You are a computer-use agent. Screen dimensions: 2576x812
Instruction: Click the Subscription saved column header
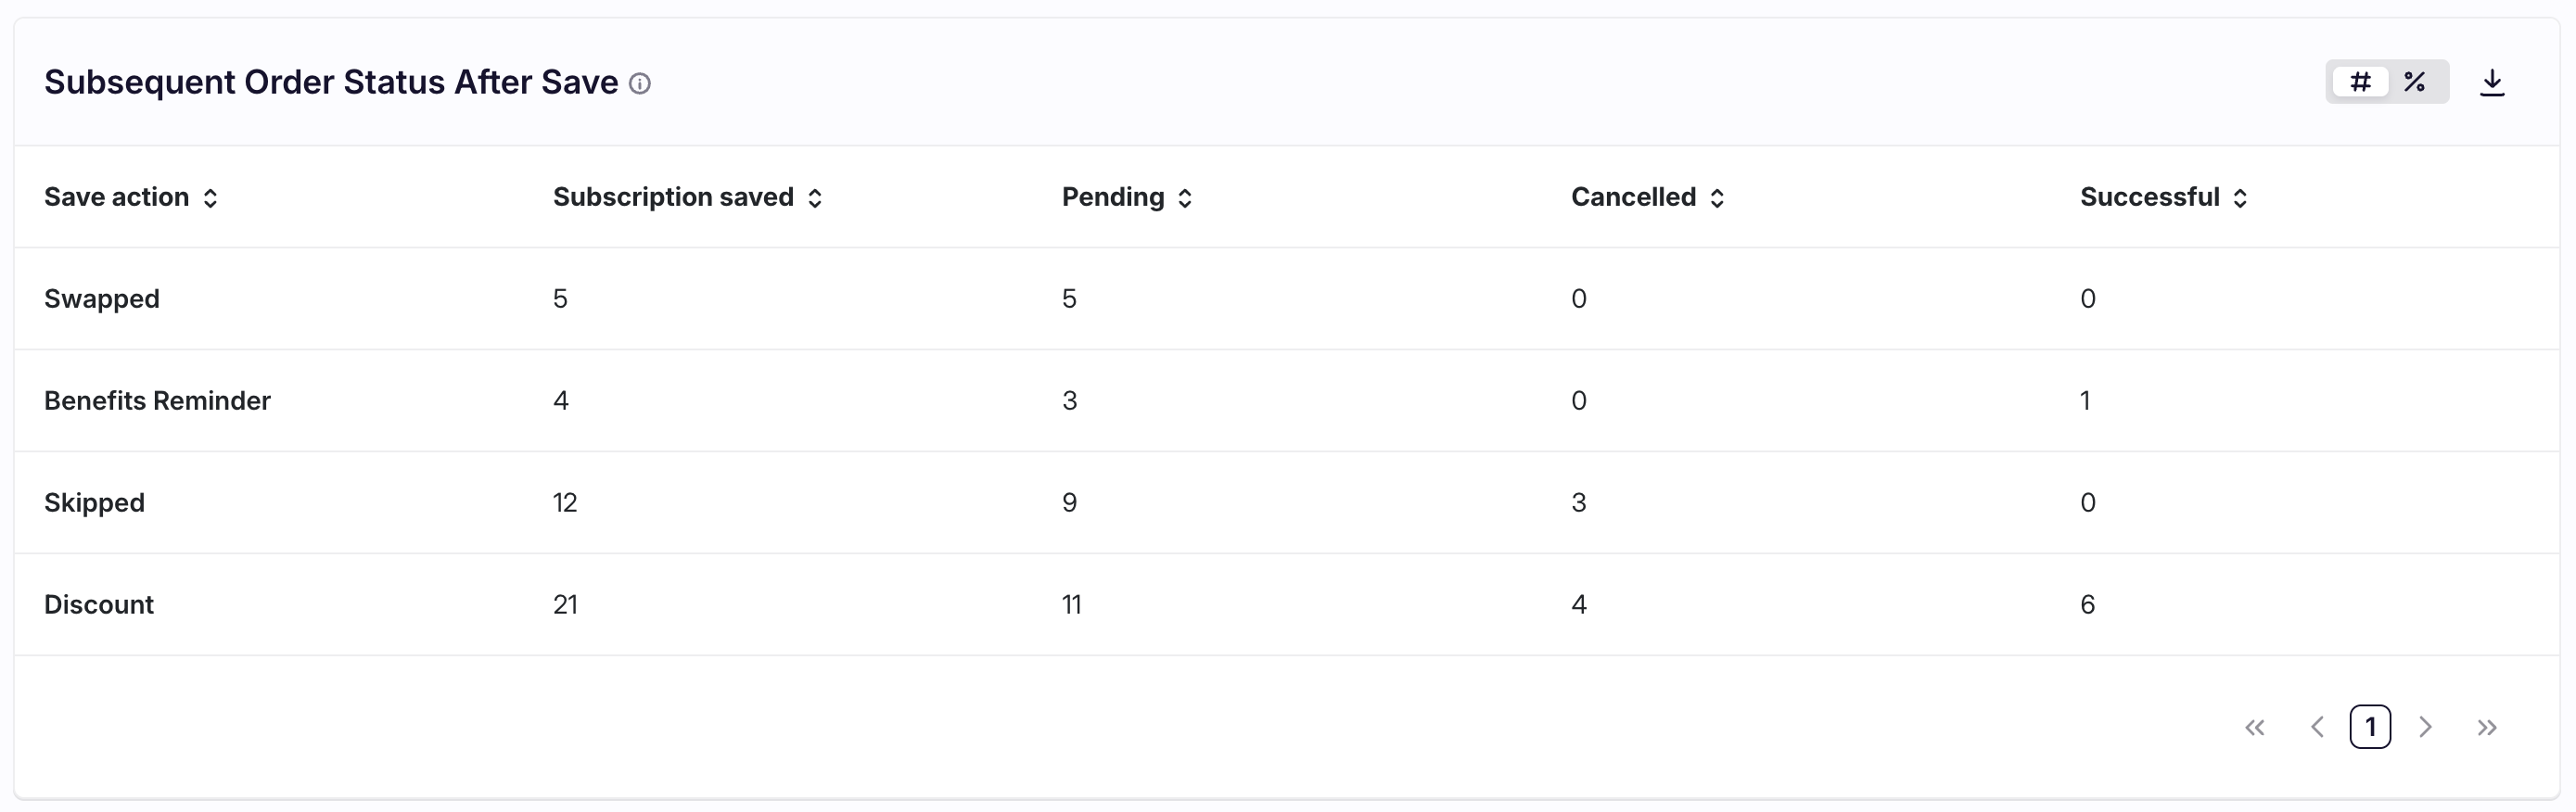673,197
